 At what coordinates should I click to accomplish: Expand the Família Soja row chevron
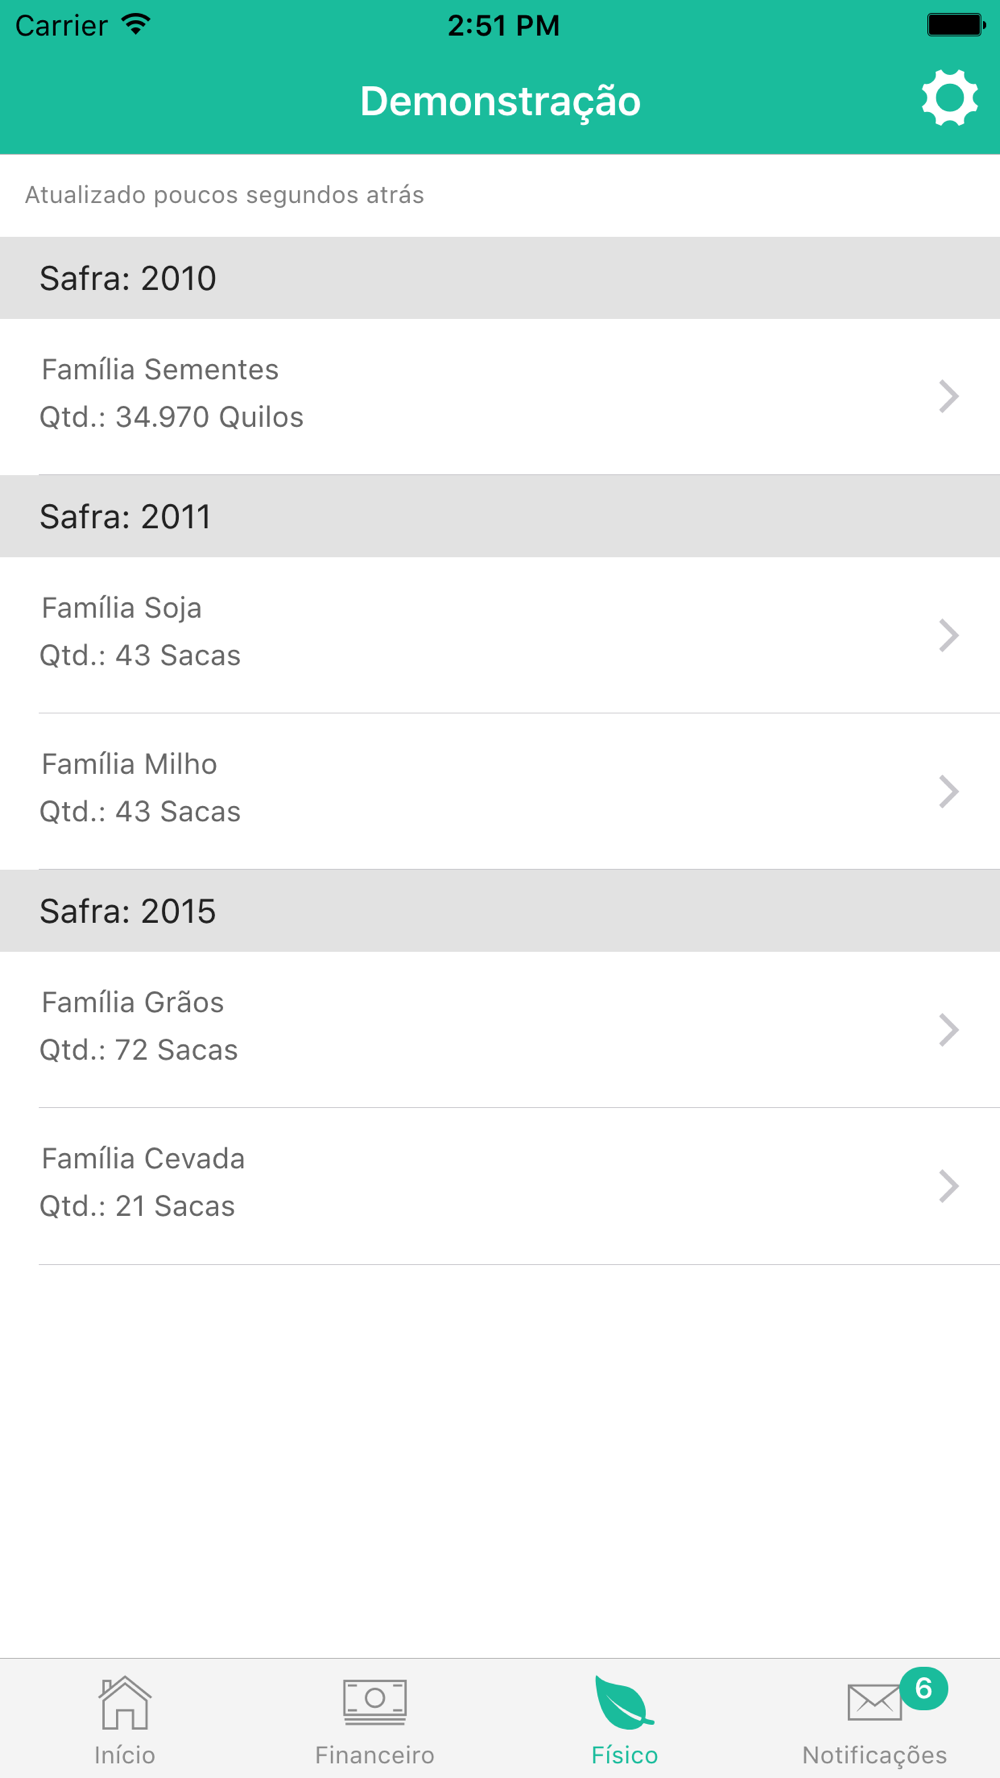(948, 635)
